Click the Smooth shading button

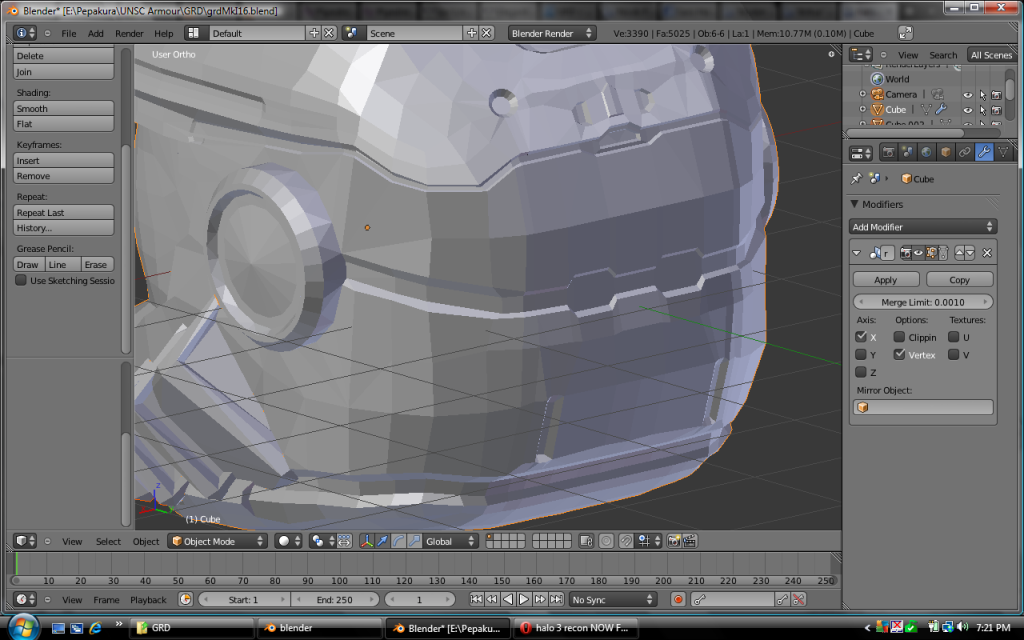pos(63,108)
